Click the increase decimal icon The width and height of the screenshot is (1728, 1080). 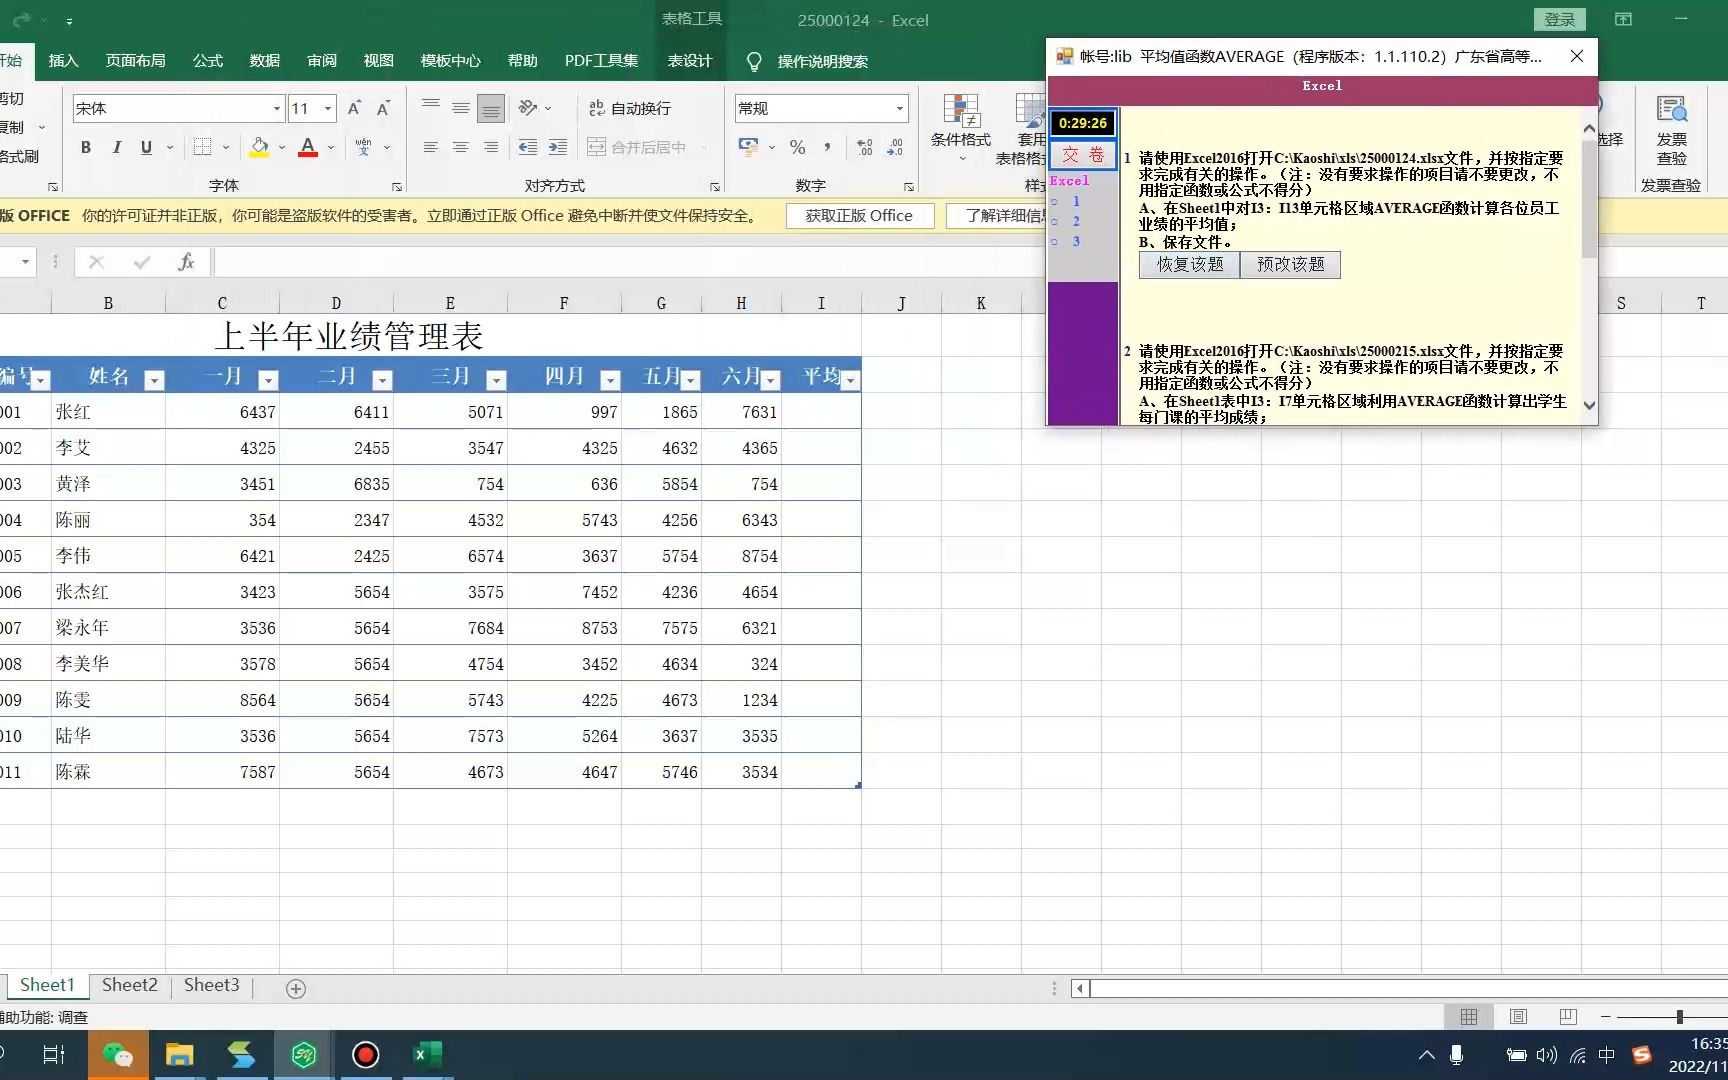click(864, 147)
